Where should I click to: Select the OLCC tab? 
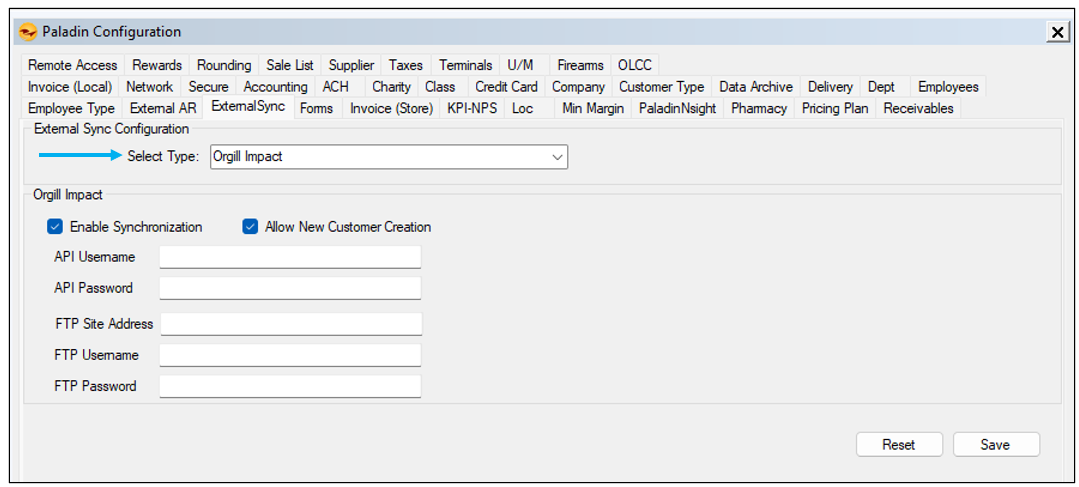click(x=634, y=65)
